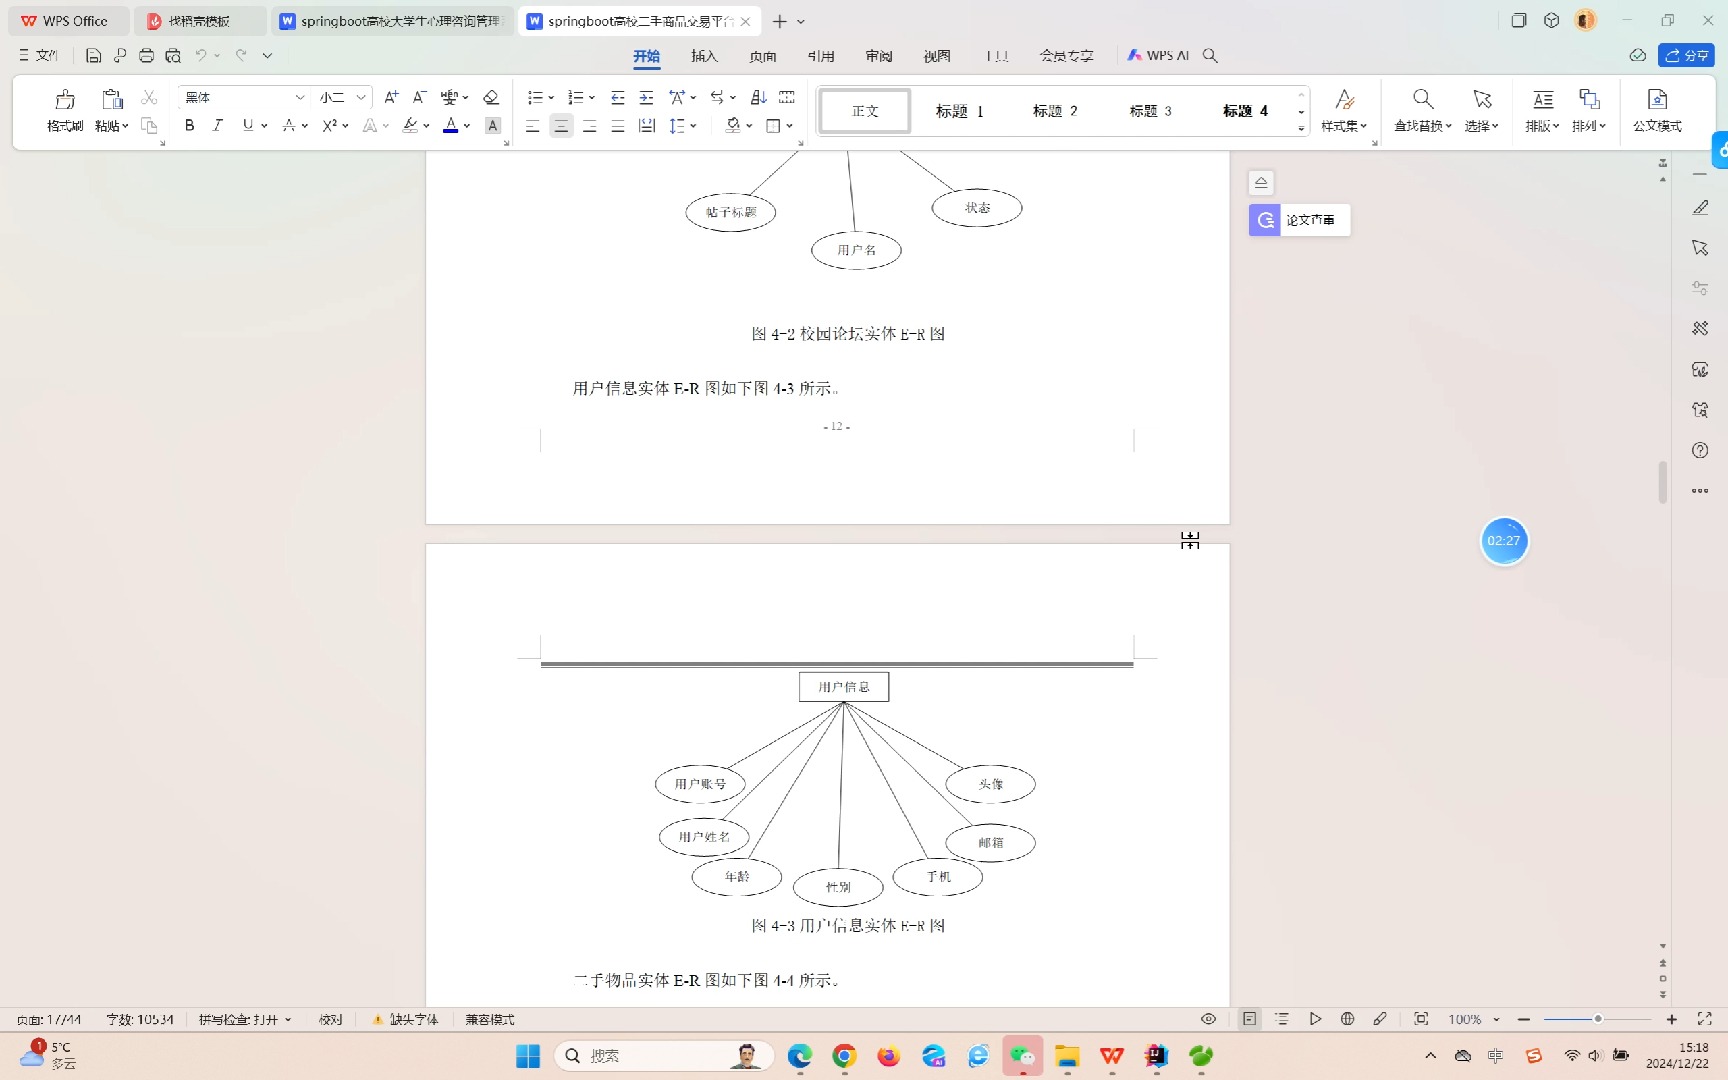Increase indent icon in paragraph group

(646, 97)
